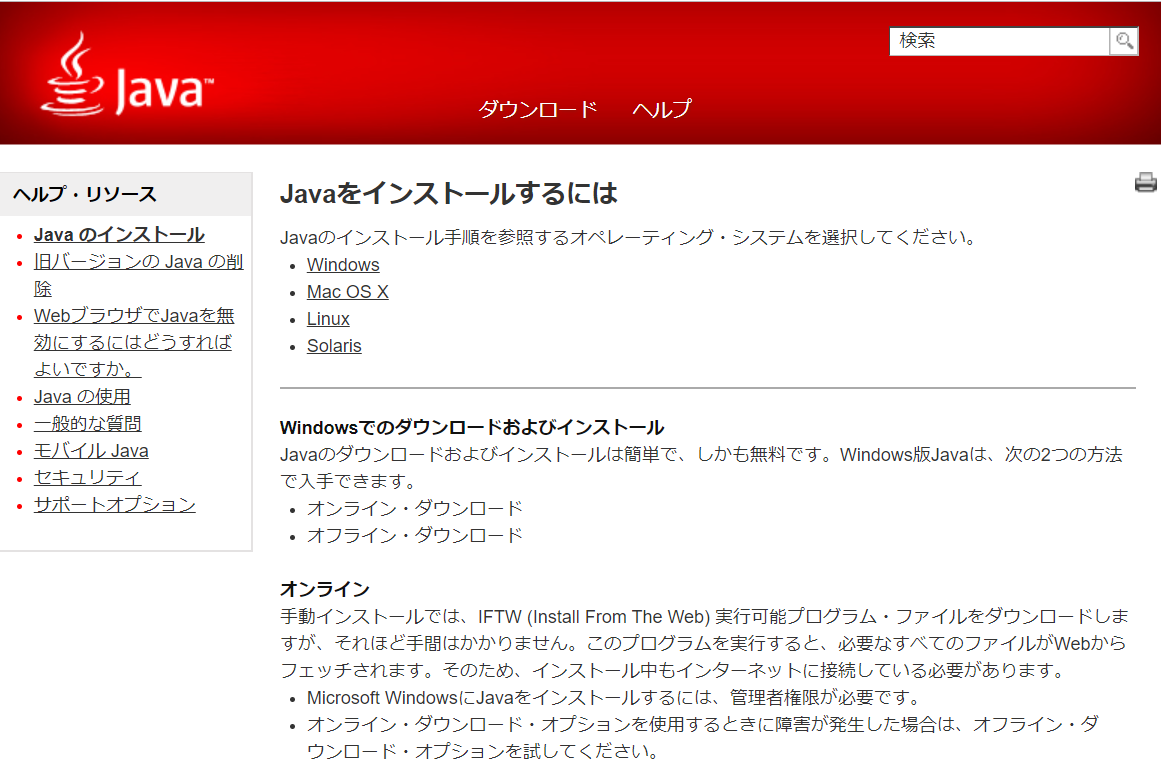Viewport: 1161px width, 779px height.
Task: Open the Linux install instructions link
Action: (328, 319)
